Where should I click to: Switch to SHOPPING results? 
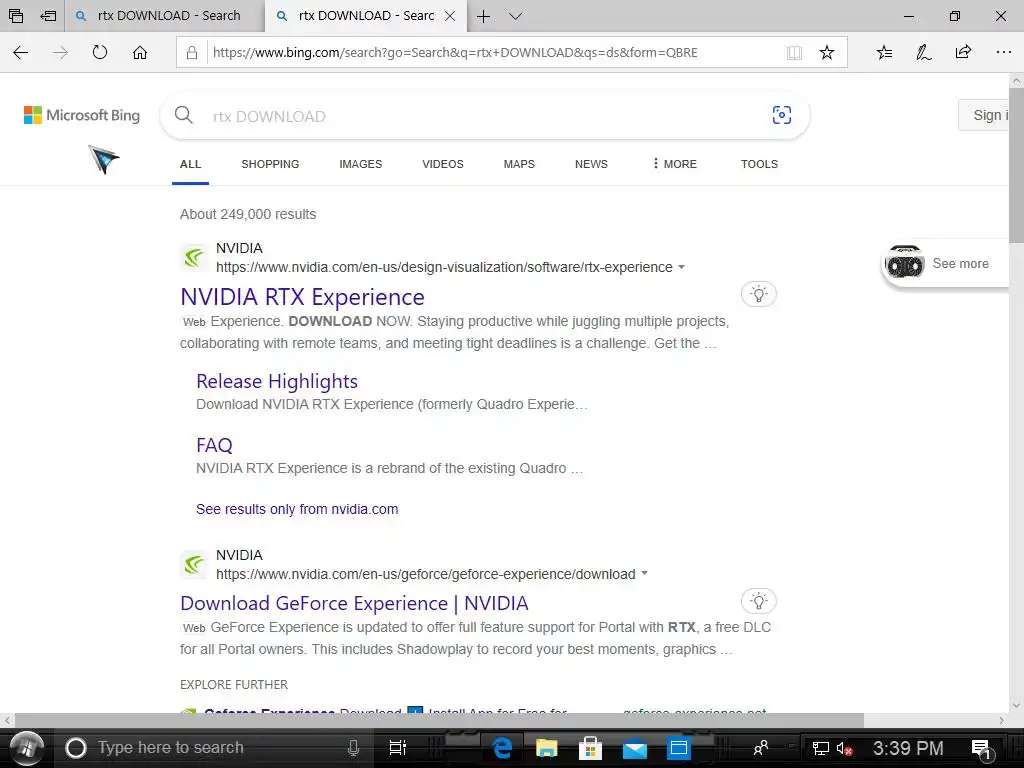[x=270, y=164]
